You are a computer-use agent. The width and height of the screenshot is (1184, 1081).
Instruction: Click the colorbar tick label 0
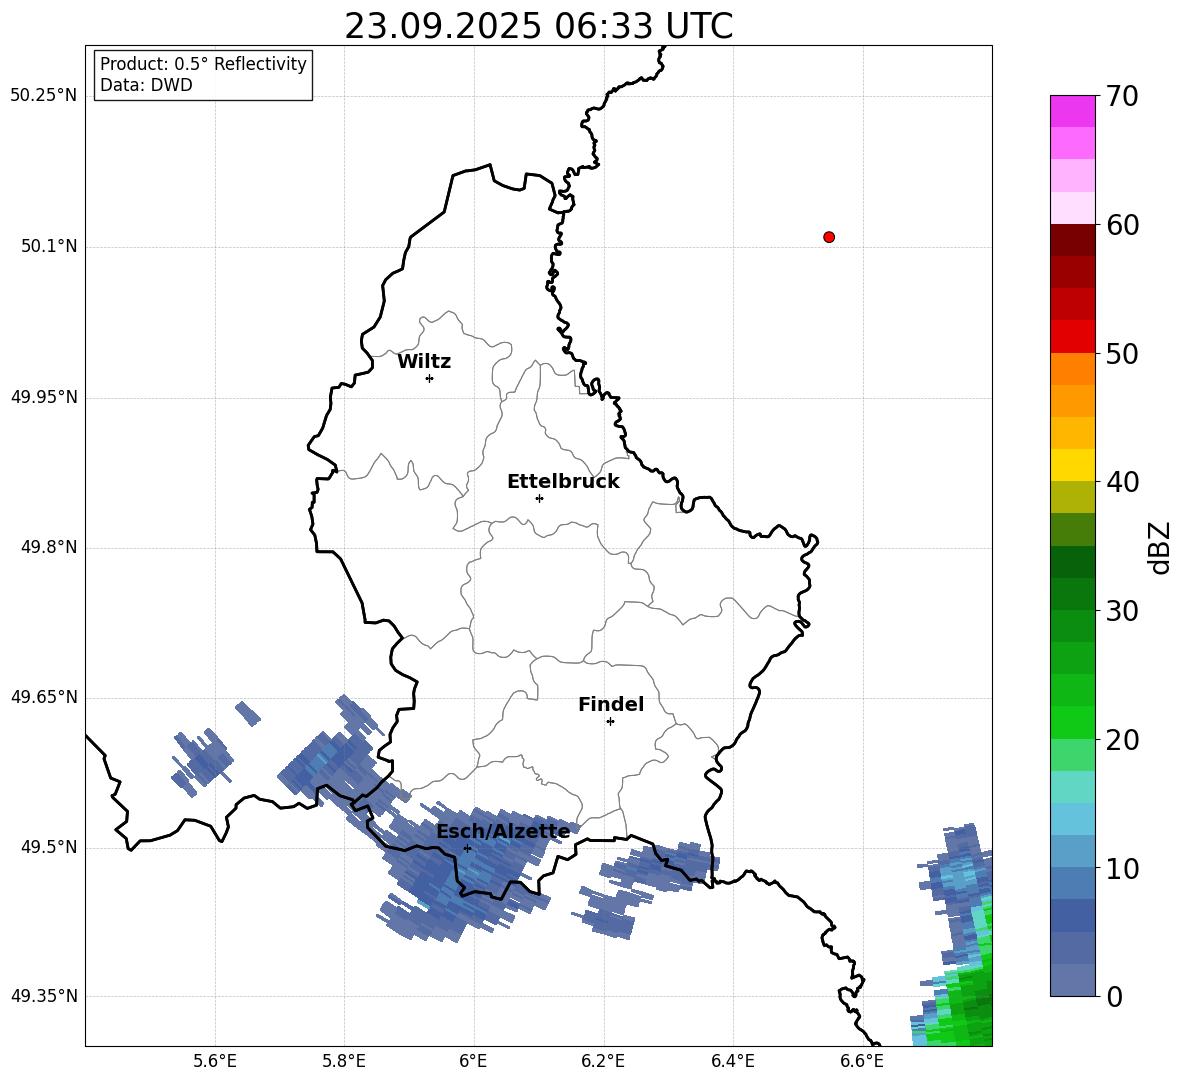1114,996
